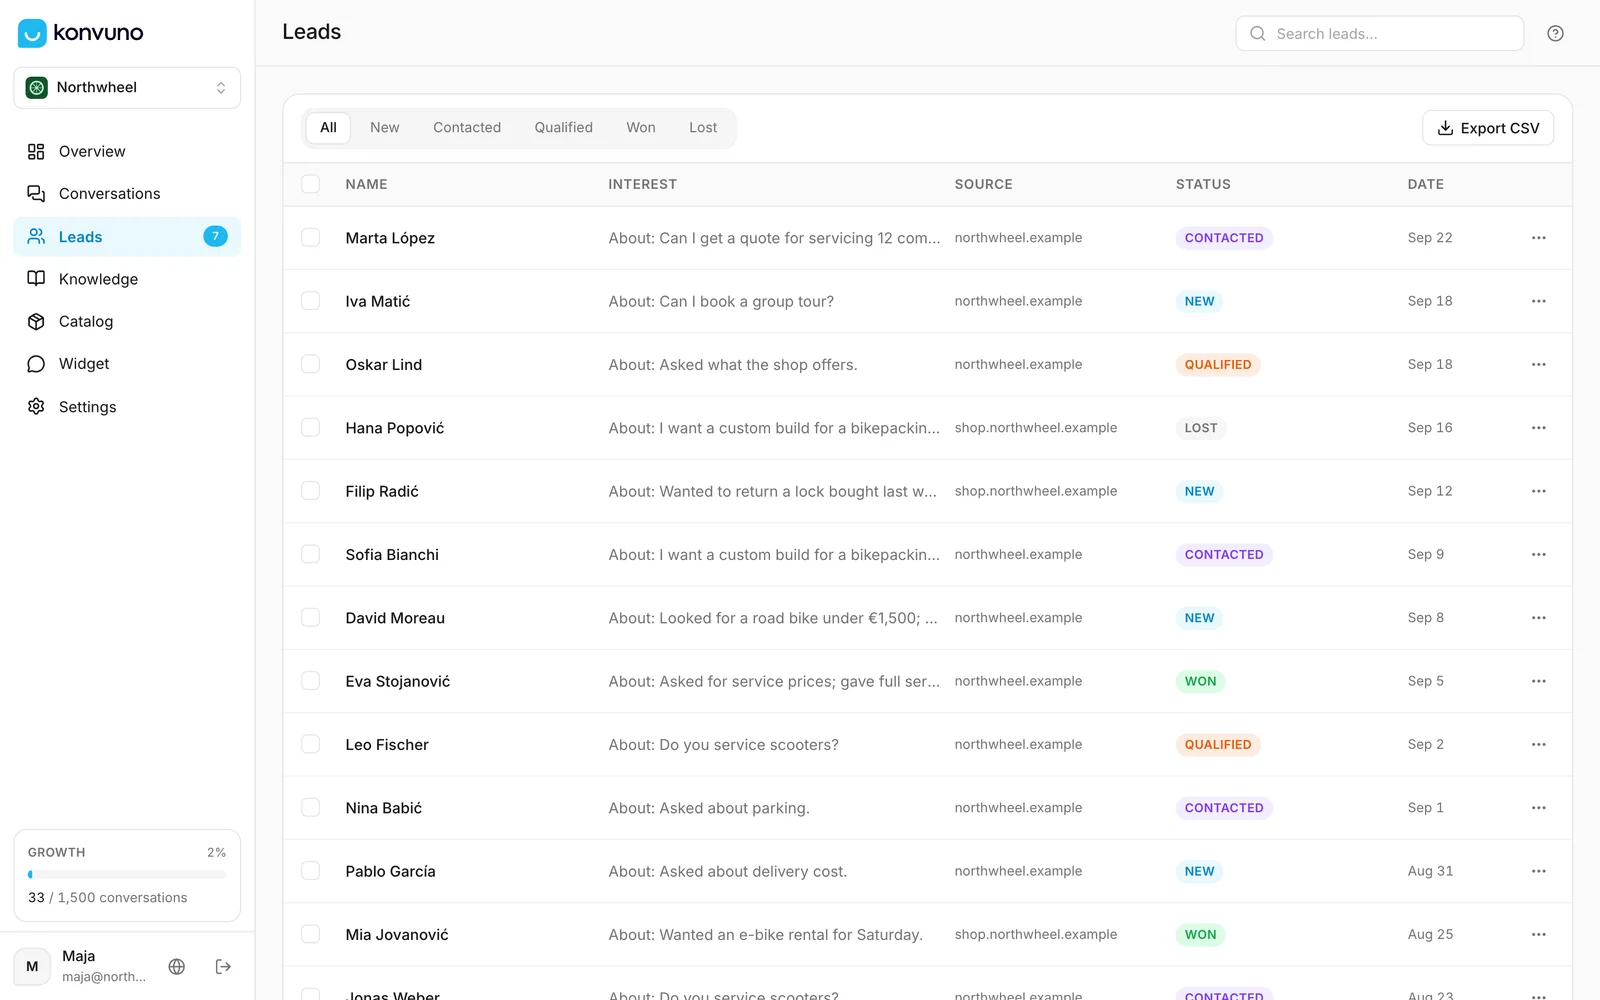Check the Nina Babić lead checkbox

click(x=311, y=808)
